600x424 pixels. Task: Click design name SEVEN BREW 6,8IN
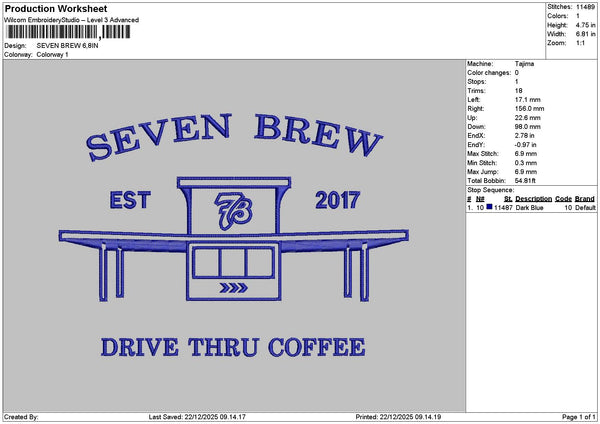[67, 46]
